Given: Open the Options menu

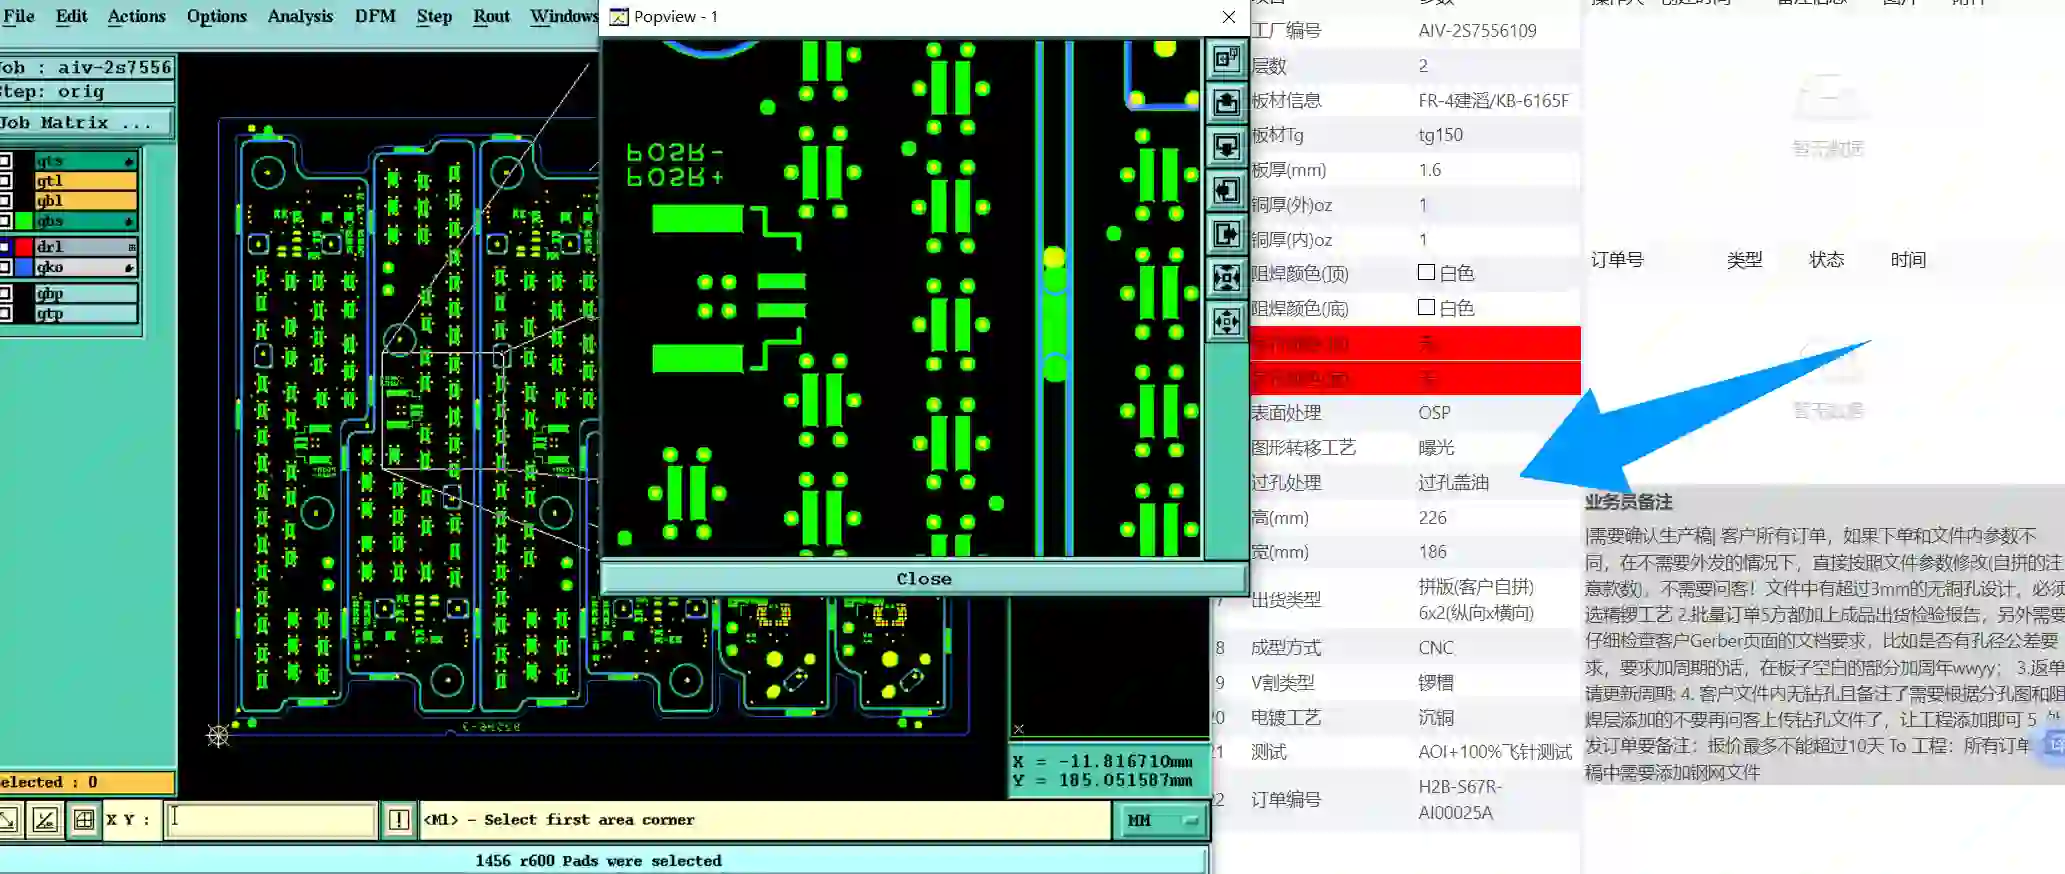Looking at the screenshot, I should click(216, 16).
